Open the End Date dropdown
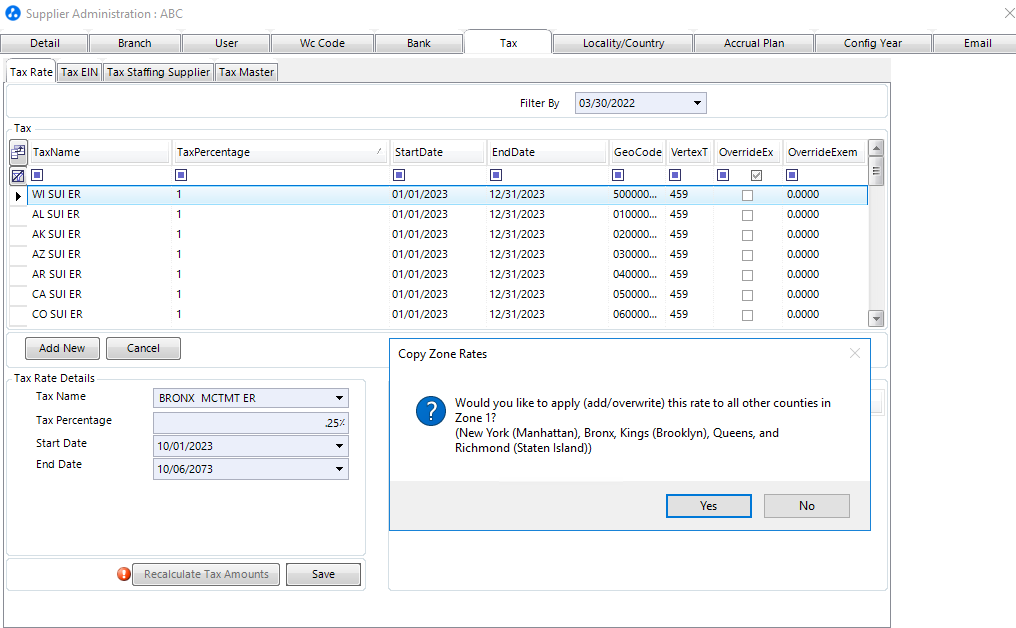 point(340,469)
